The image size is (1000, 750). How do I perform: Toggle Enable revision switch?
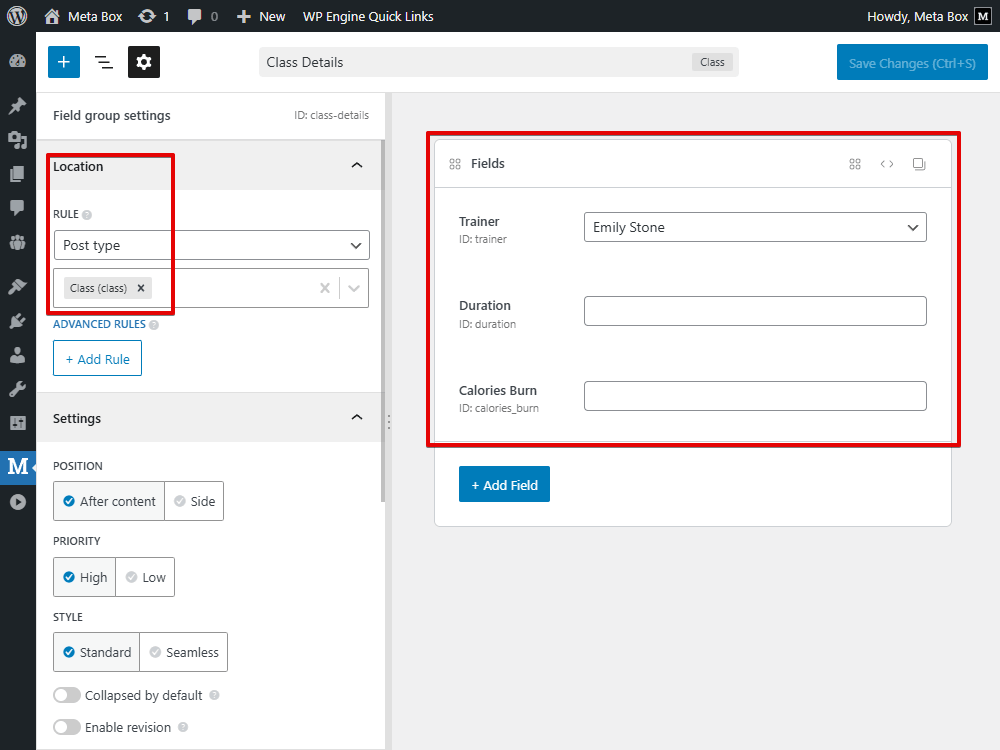[67, 727]
